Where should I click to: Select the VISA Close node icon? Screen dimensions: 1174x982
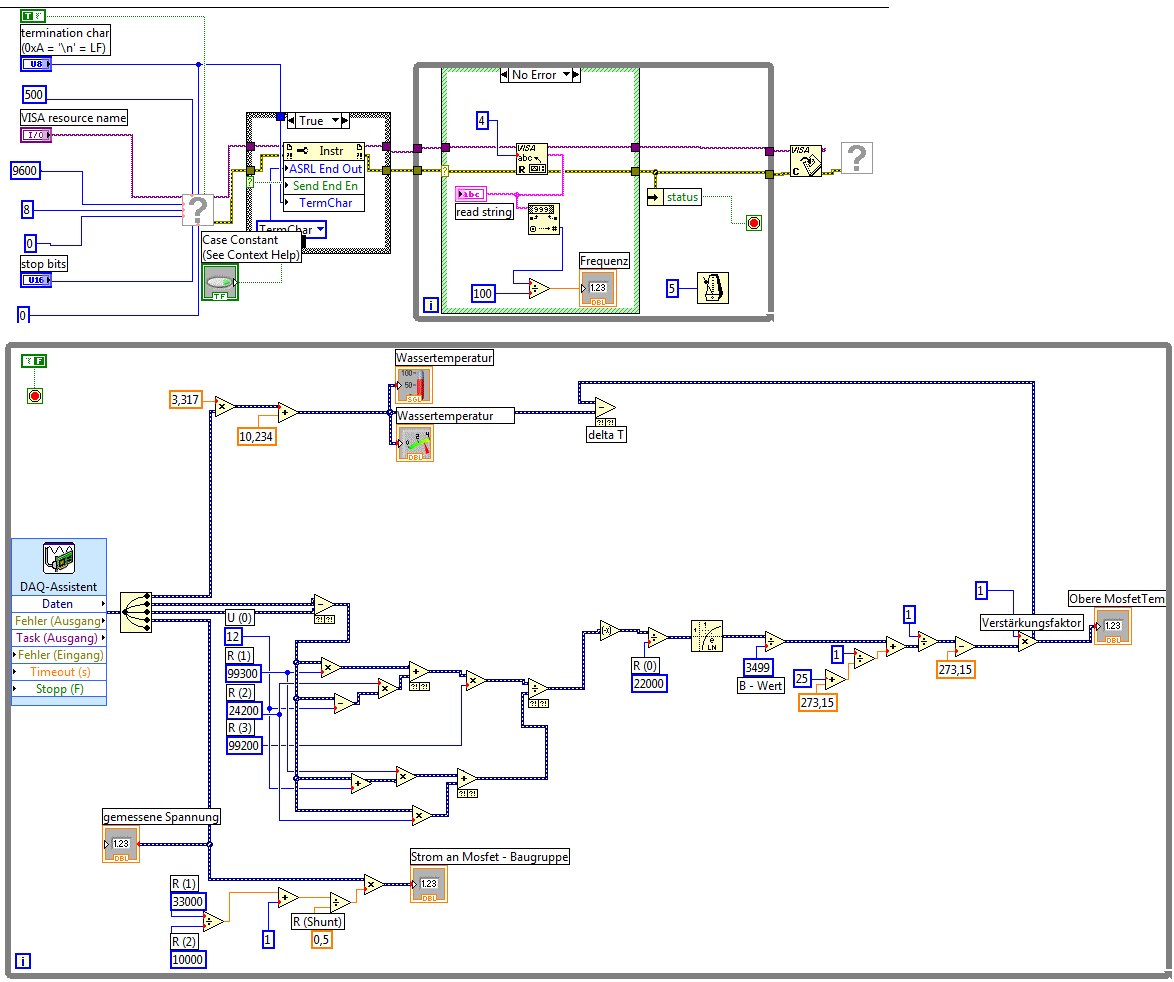[x=806, y=161]
